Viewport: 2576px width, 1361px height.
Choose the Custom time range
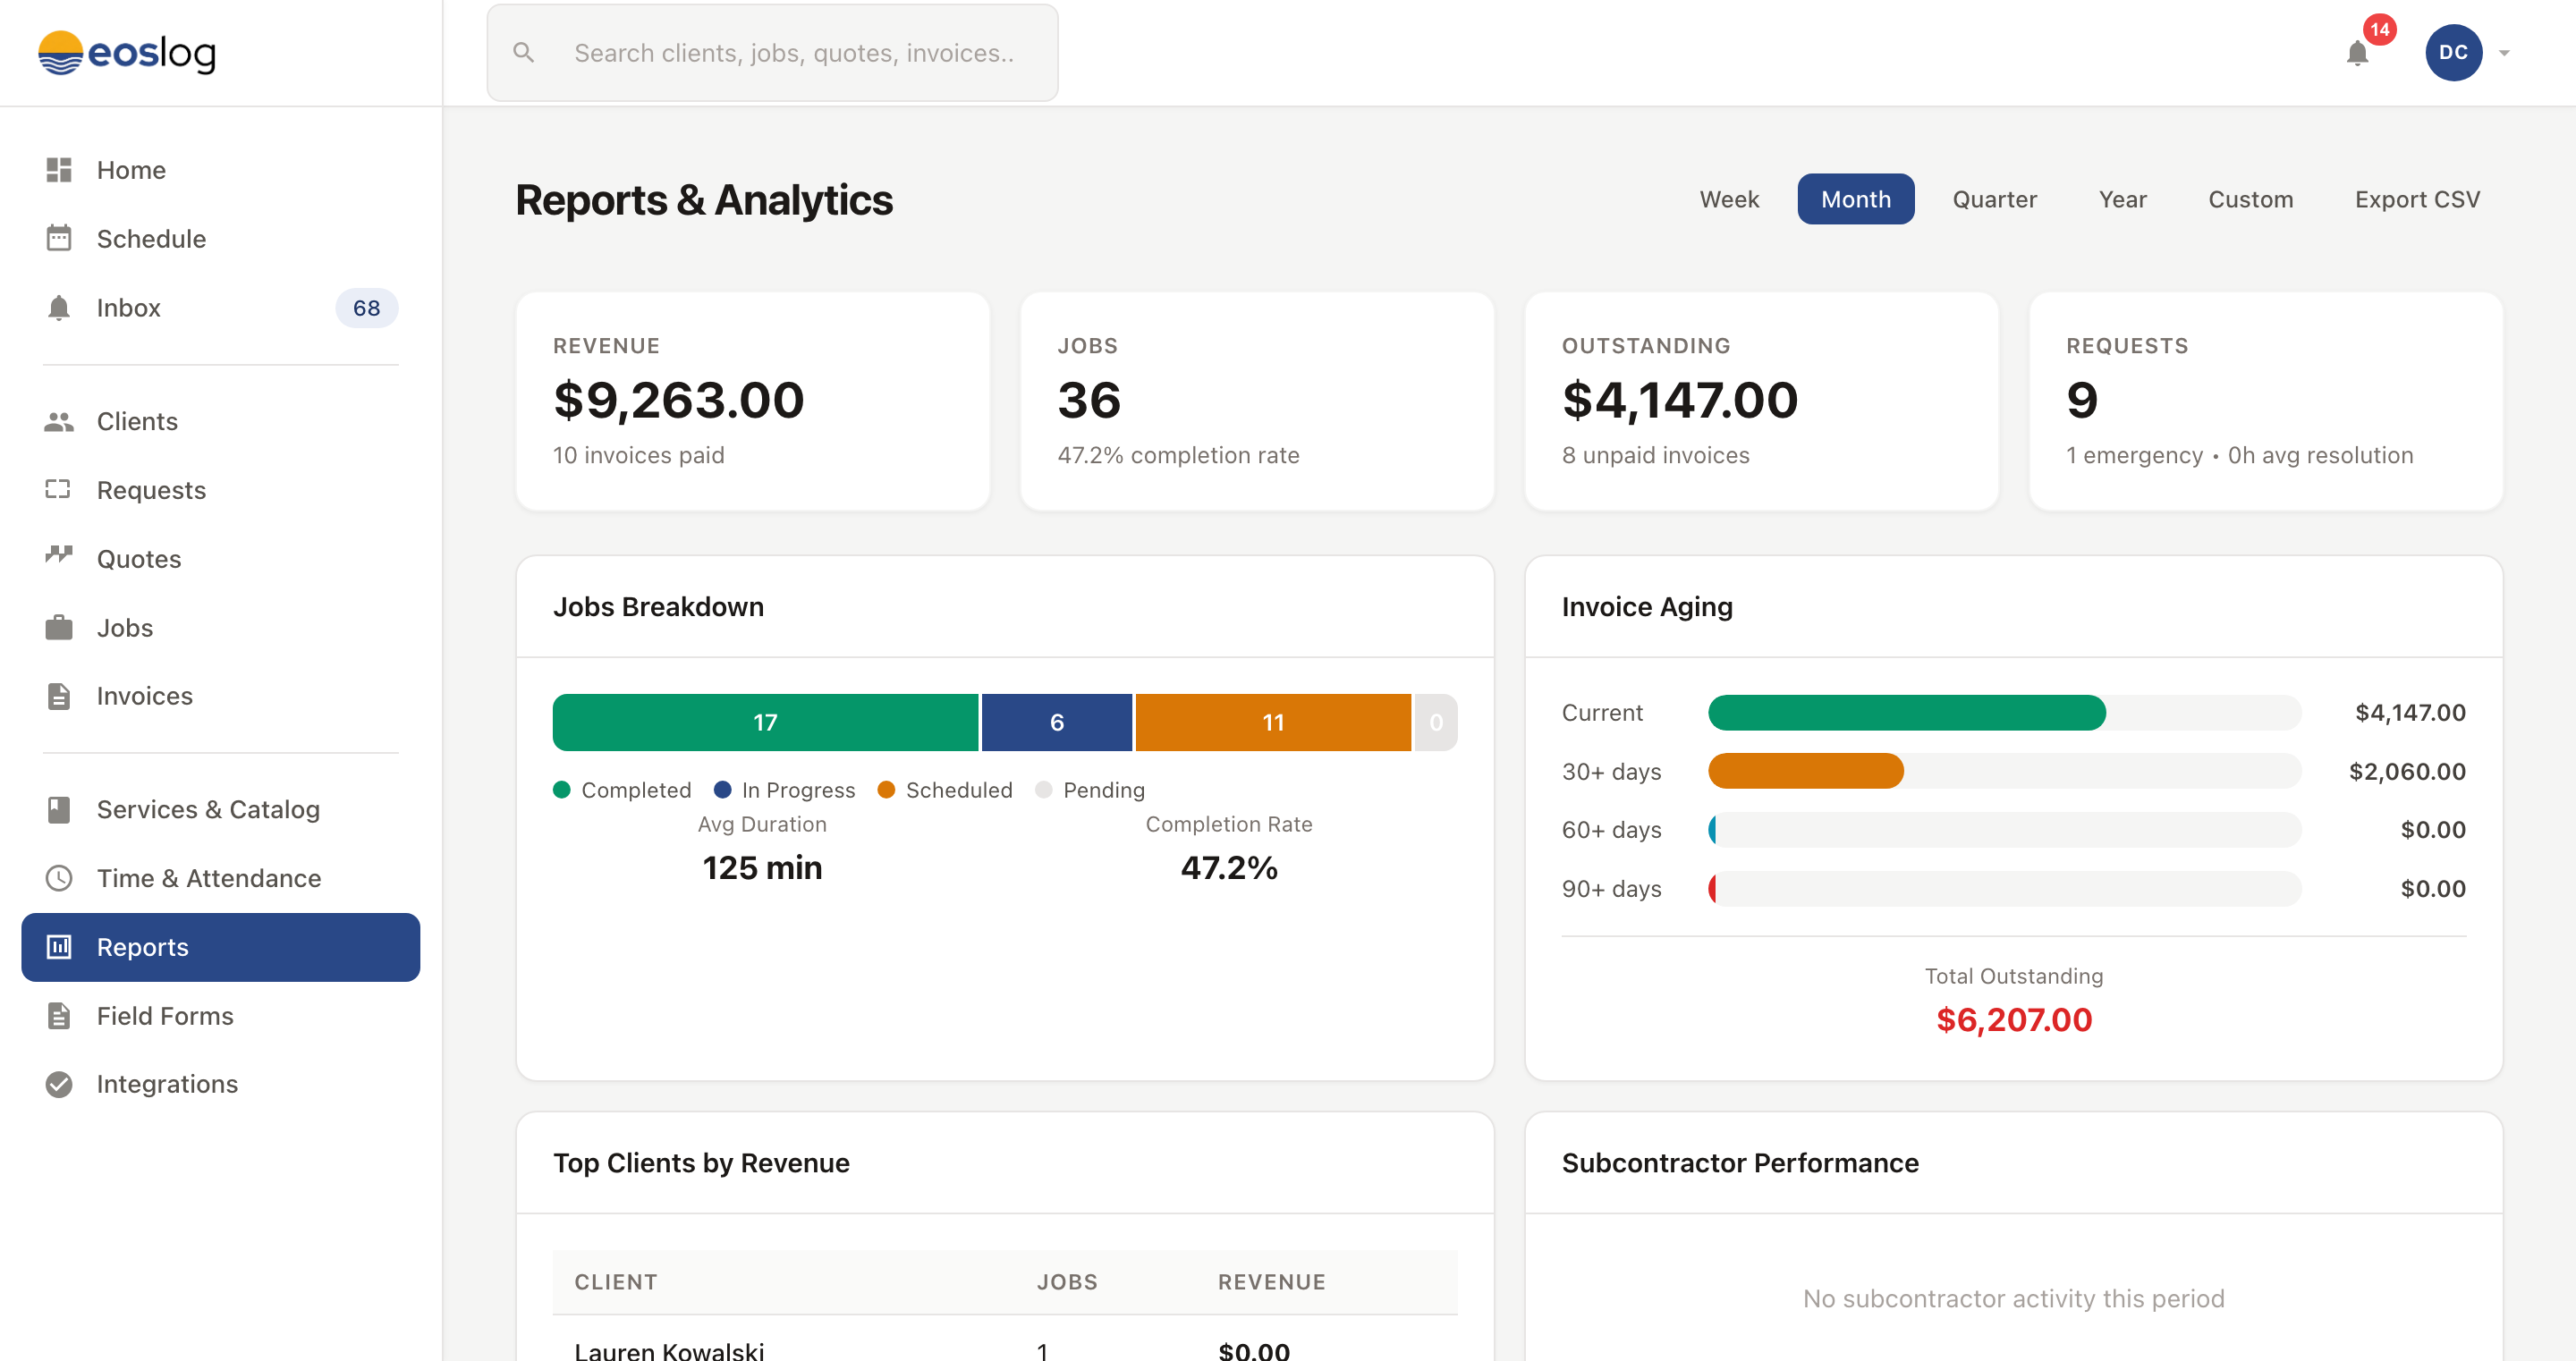(2250, 199)
